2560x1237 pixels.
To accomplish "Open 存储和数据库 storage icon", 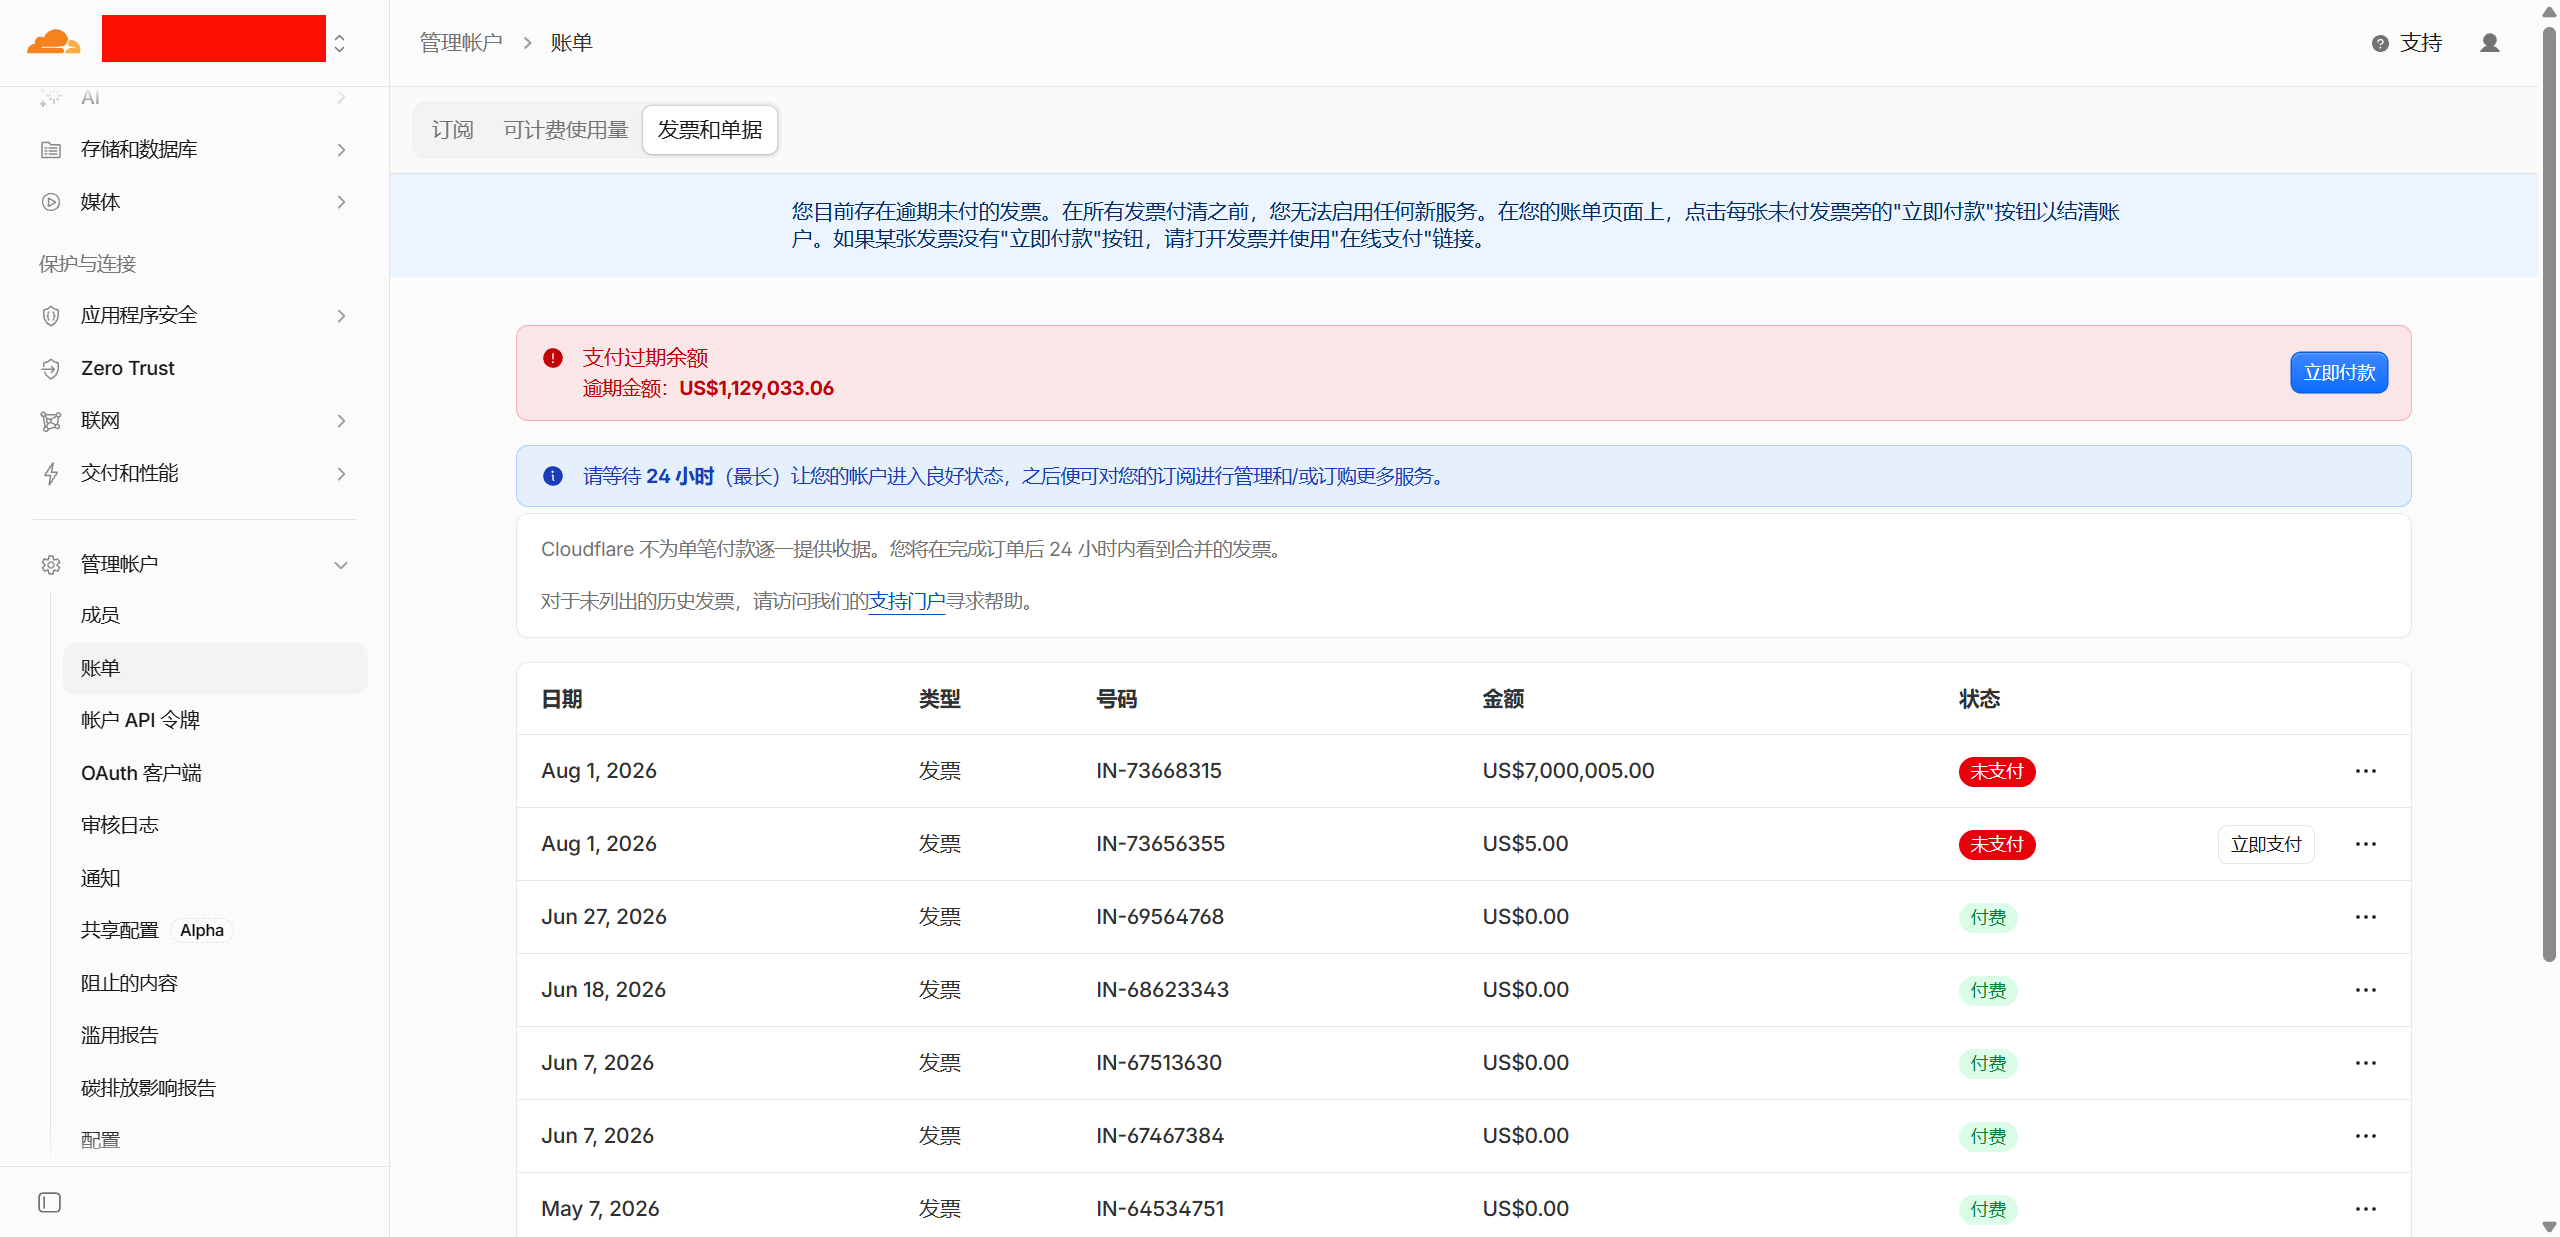I will tap(51, 150).
